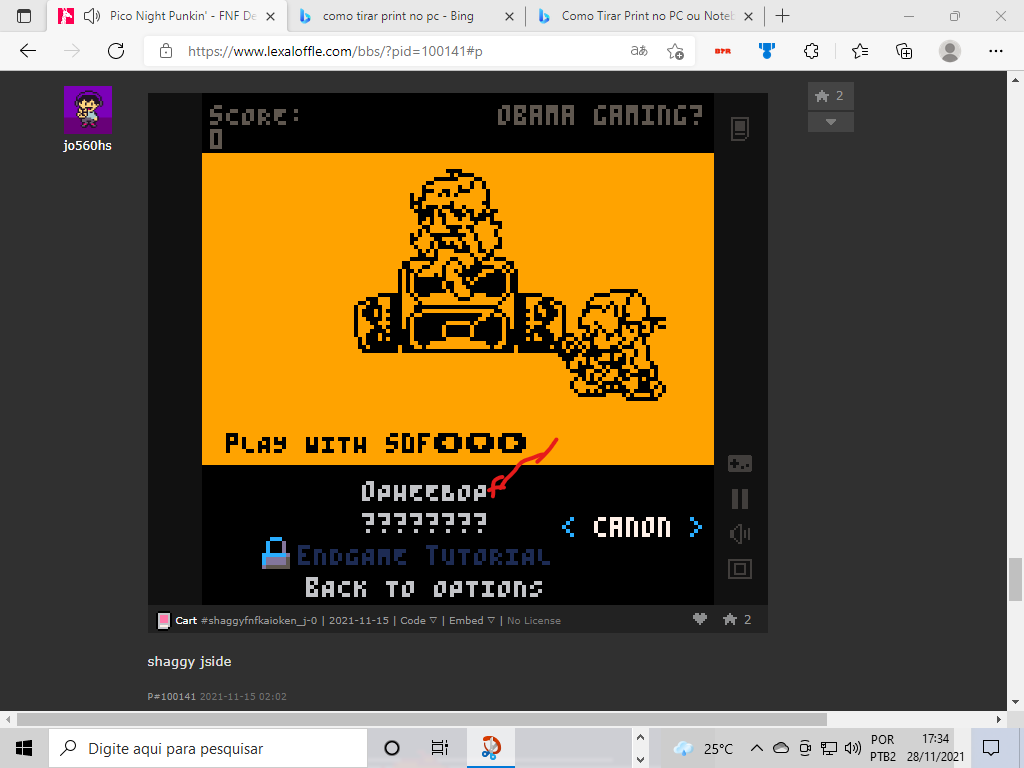
Task: Click the browser Back arrow
Action: tap(27, 51)
